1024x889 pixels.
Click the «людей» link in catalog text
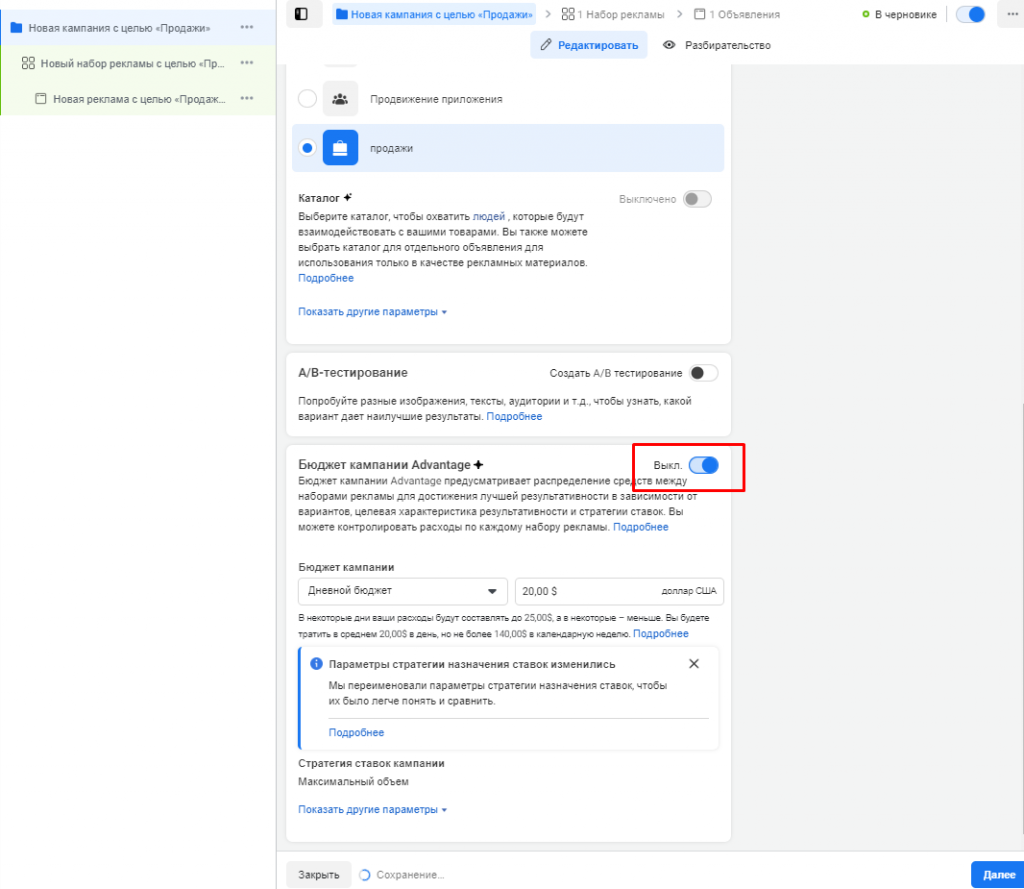click(x=488, y=216)
